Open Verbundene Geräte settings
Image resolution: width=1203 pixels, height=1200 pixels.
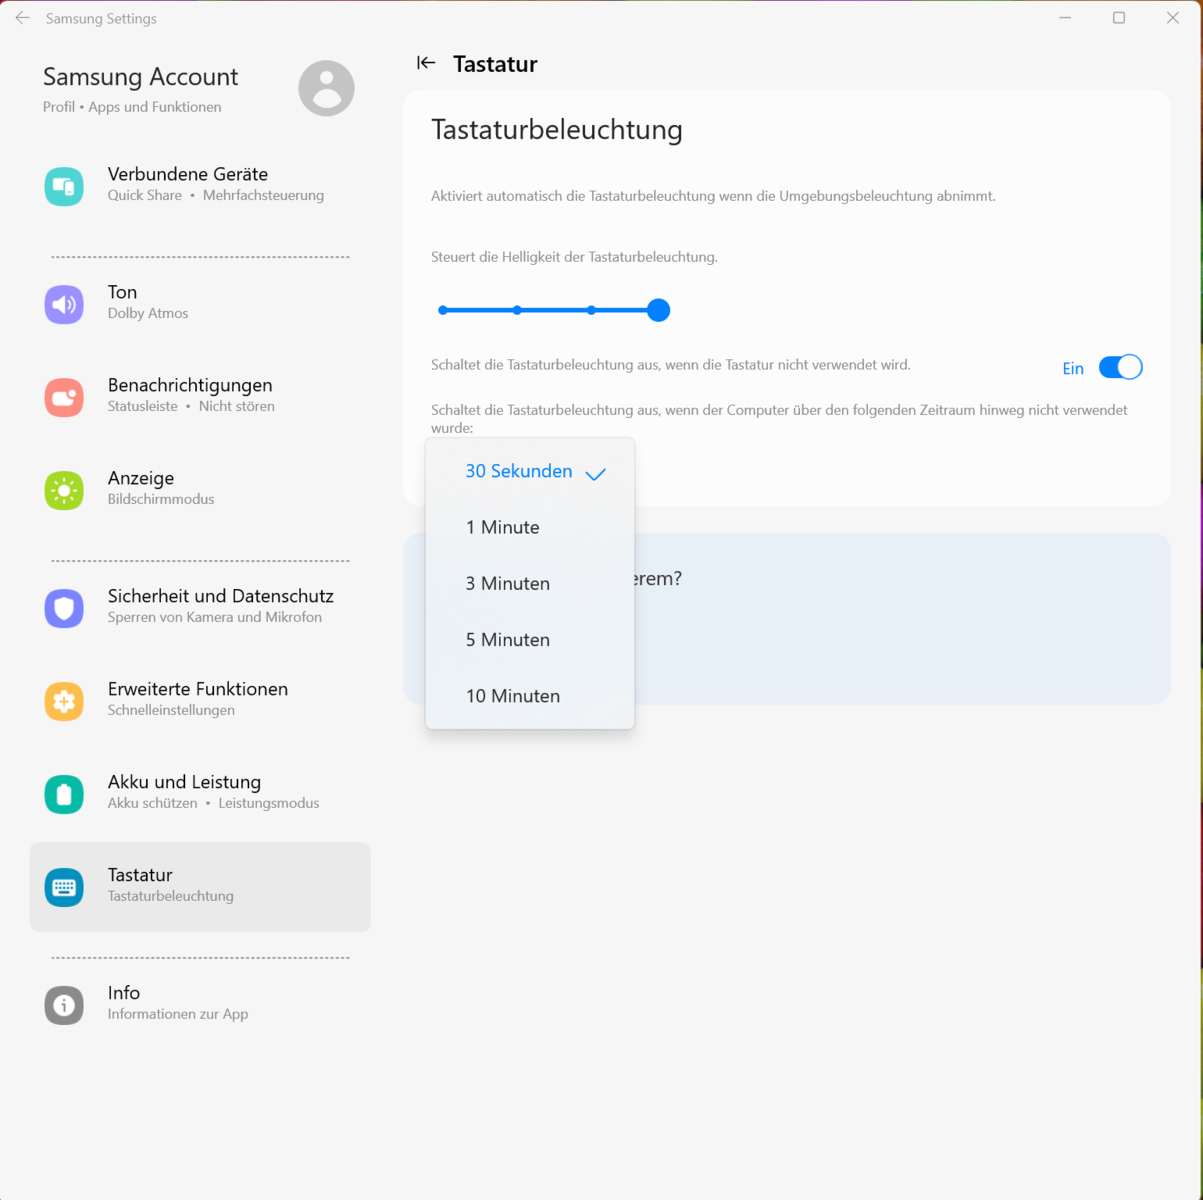coord(200,185)
